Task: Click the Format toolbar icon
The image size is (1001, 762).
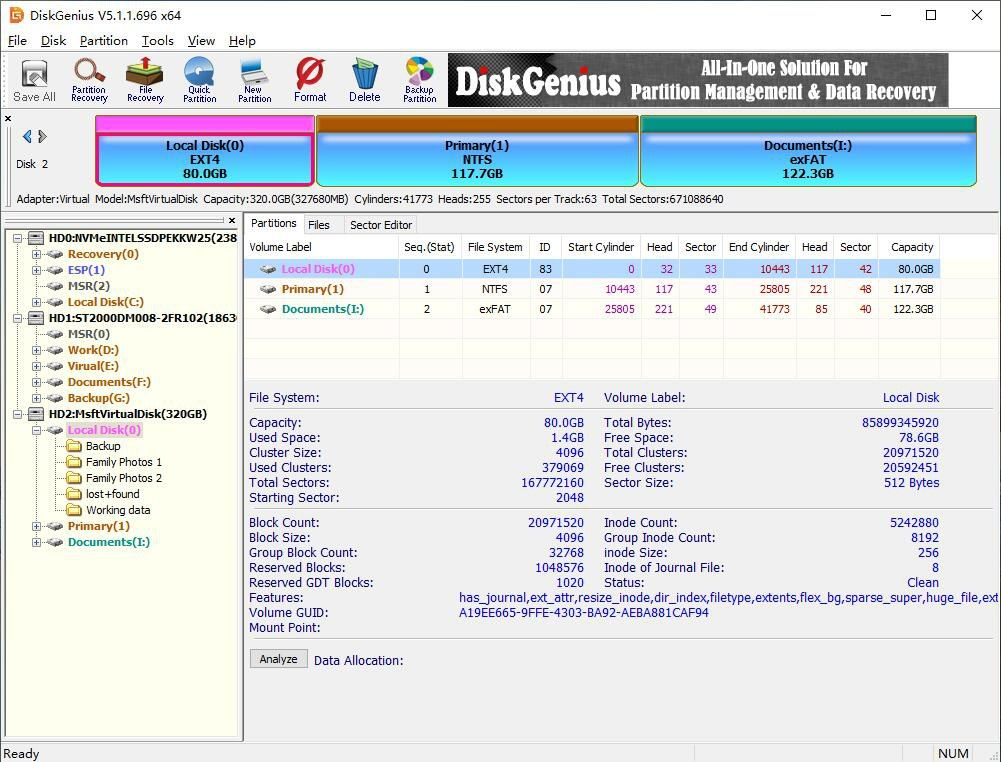Action: pos(310,80)
